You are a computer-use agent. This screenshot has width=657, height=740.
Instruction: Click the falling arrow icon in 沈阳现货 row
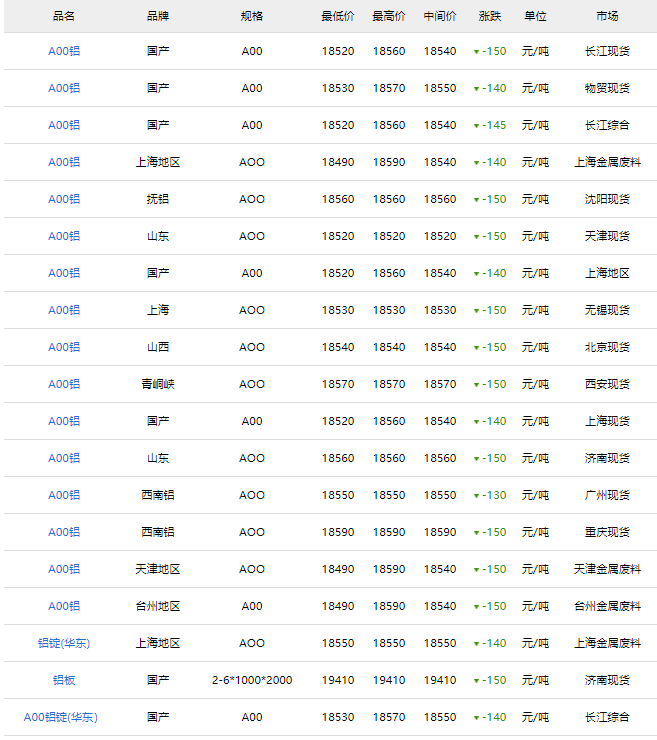pos(477,200)
